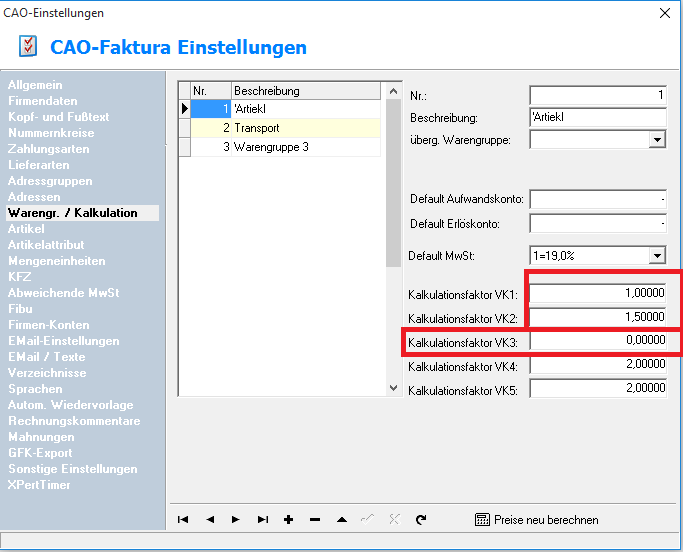683x552 pixels.
Task: Open the überg. Warengruppe dropdown
Action: [657, 140]
